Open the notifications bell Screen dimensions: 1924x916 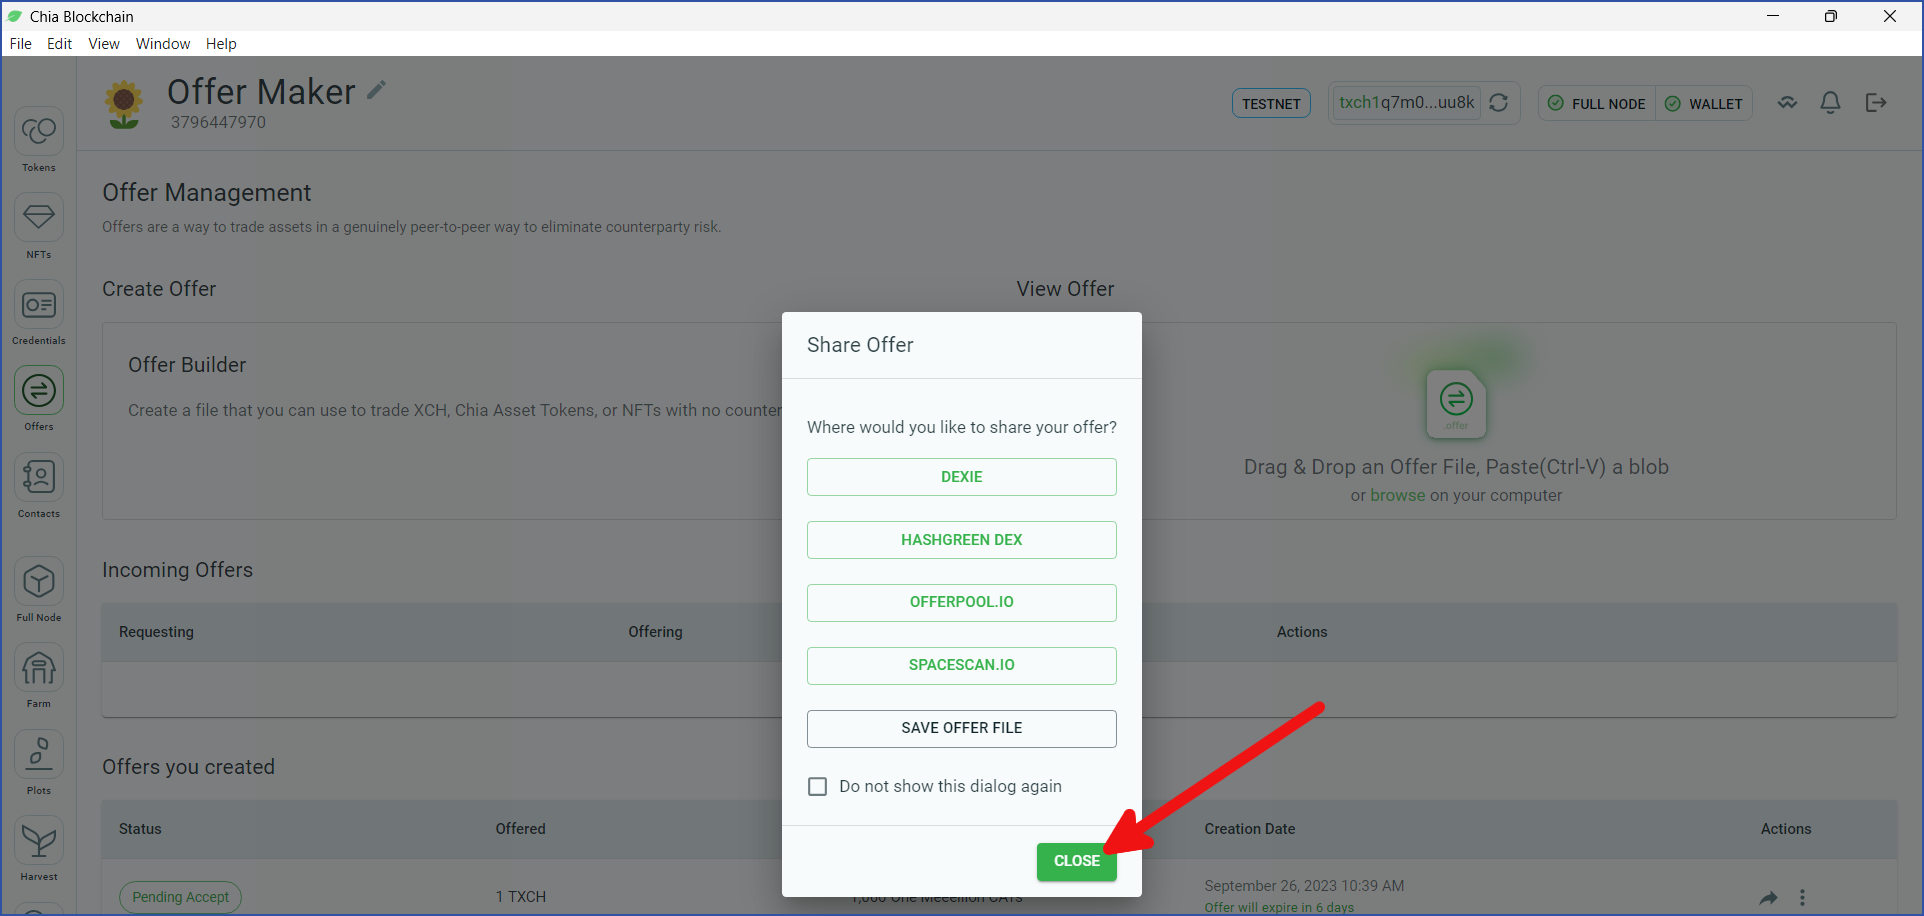[1830, 103]
